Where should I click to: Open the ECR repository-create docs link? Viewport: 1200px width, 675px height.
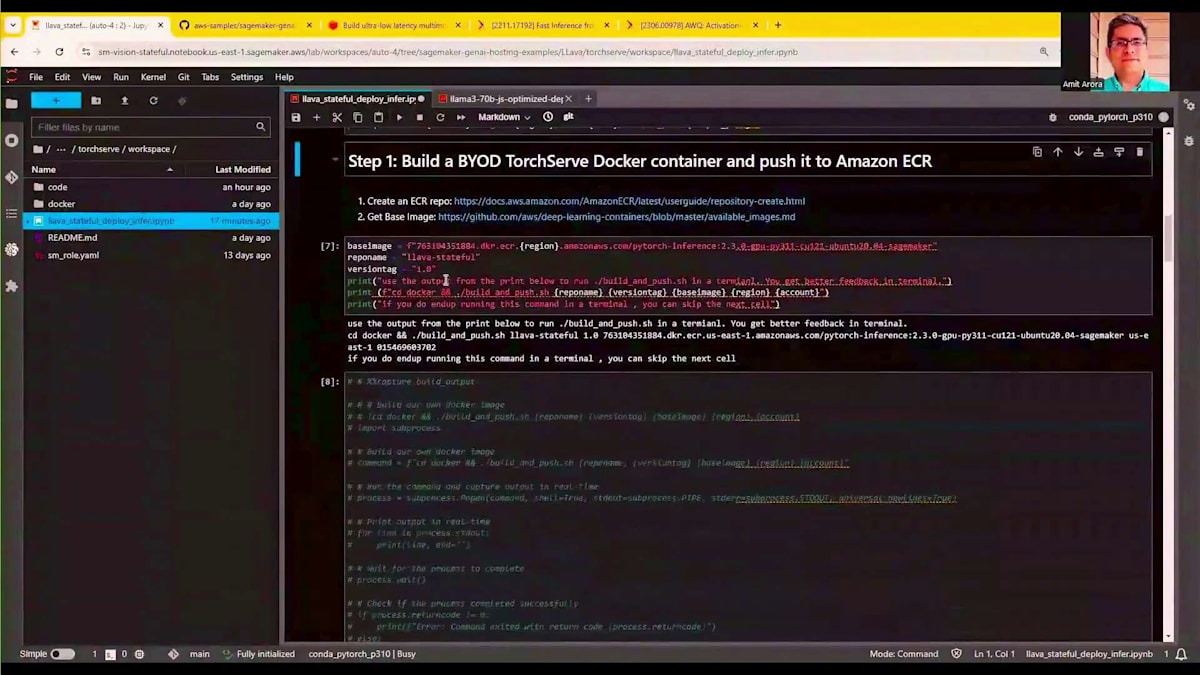[629, 201]
